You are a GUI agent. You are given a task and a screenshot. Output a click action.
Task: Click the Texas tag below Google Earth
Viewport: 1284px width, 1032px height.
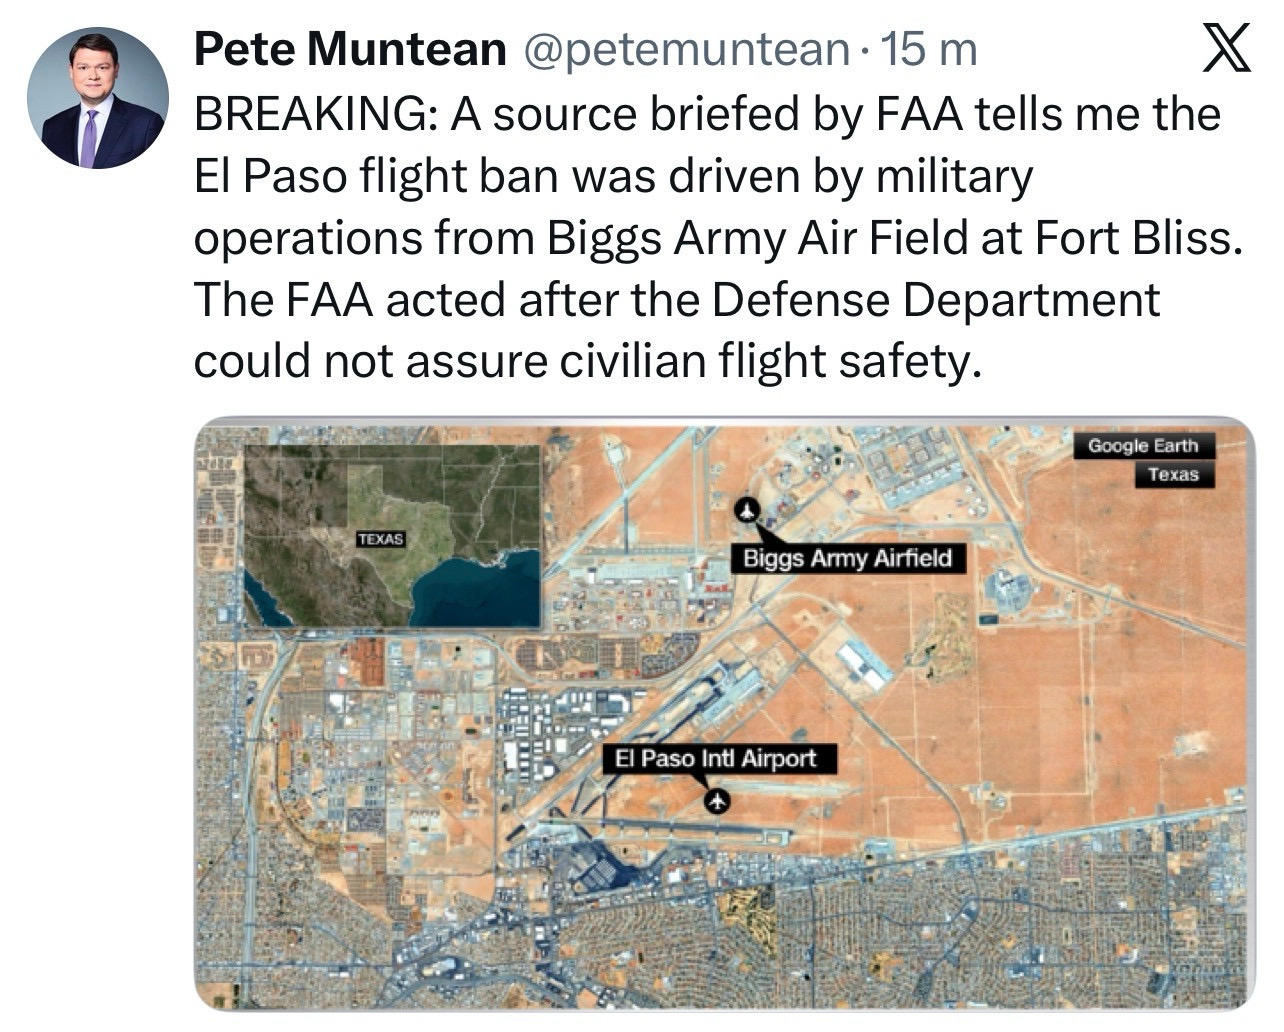1173,474
